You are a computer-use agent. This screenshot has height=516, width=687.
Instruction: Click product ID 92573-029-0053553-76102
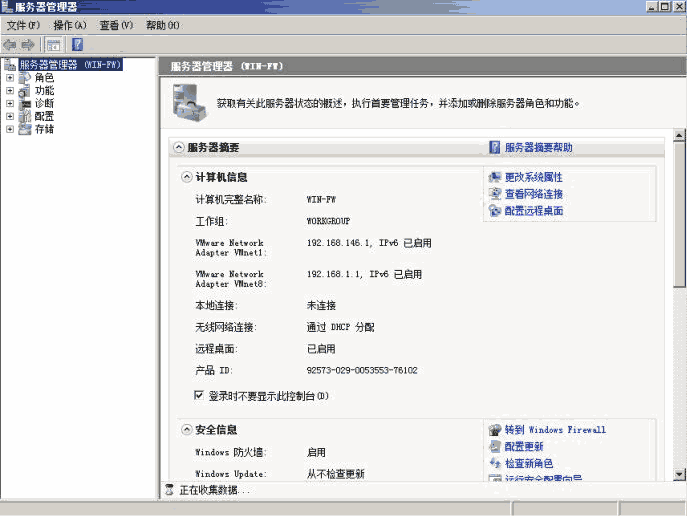(x=362, y=371)
